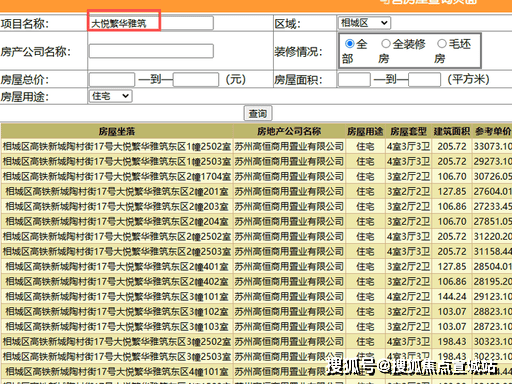Screen dimensions: 512x384
Task: Click 住宅 cell in 3幢101室 row
Action: [365, 296]
